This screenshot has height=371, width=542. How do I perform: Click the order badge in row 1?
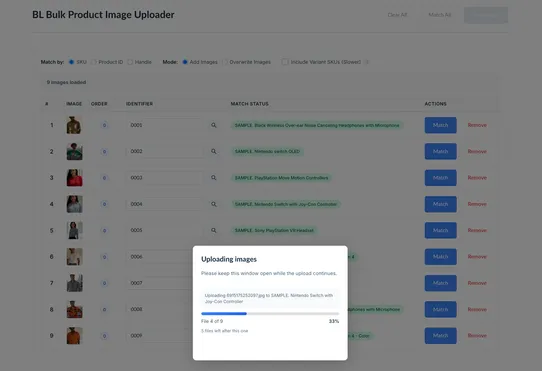[x=104, y=125]
